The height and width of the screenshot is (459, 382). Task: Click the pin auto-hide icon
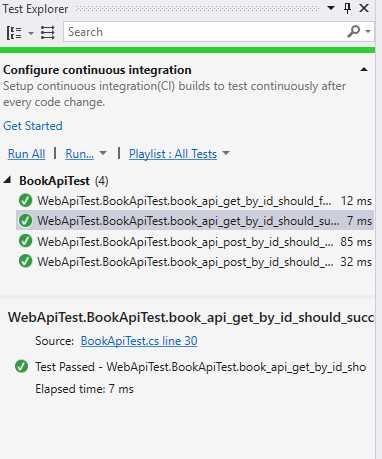point(347,8)
